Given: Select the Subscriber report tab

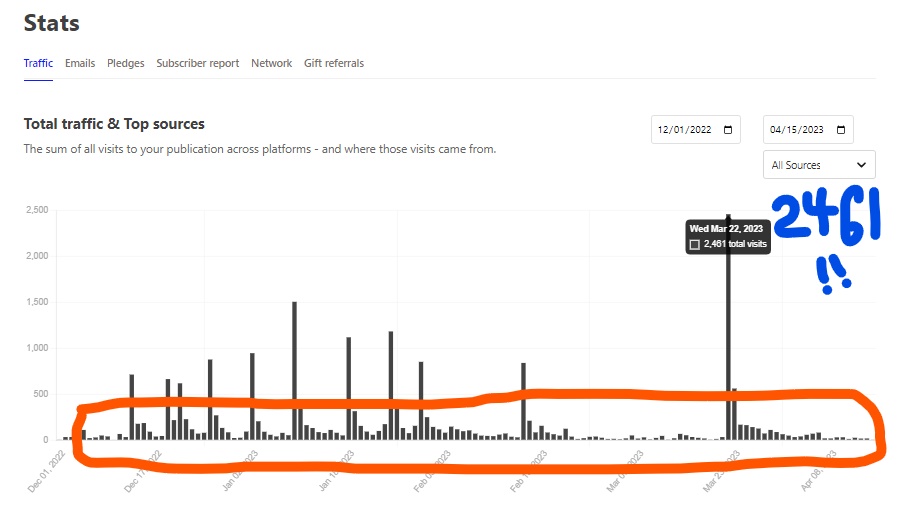Looking at the screenshot, I should pyautogui.click(x=198, y=64).
